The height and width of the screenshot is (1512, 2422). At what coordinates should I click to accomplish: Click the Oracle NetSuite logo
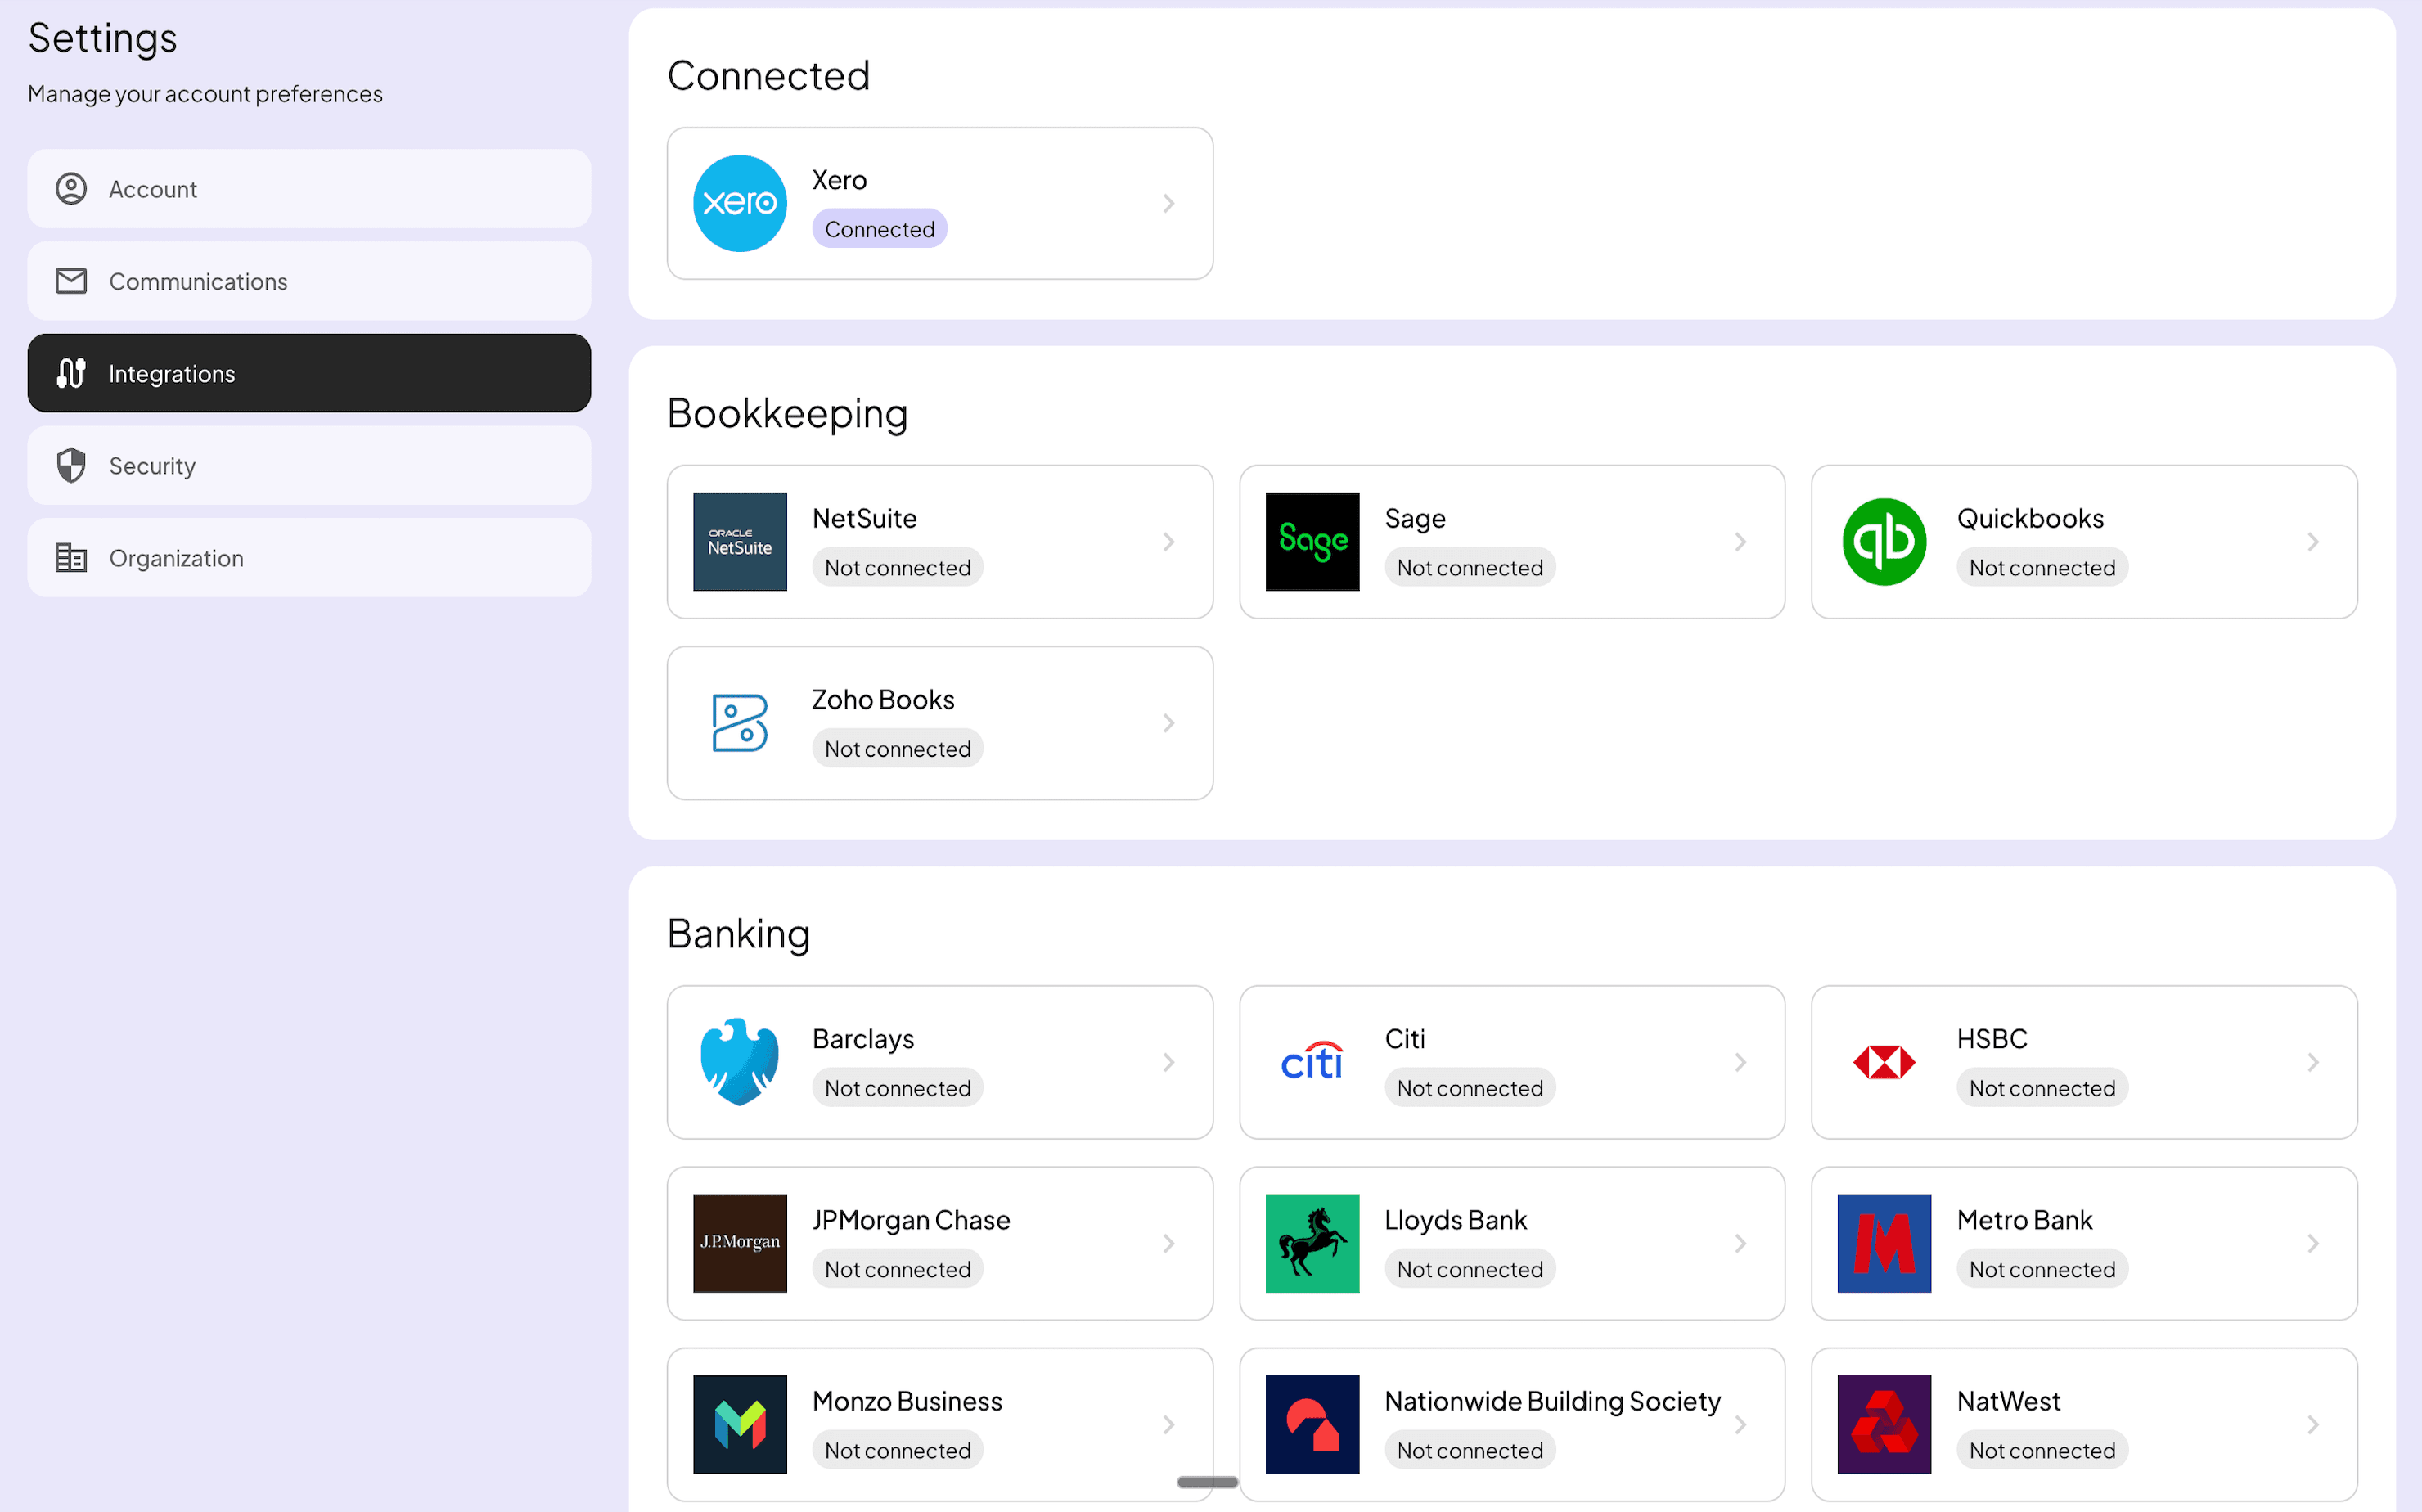click(x=739, y=541)
